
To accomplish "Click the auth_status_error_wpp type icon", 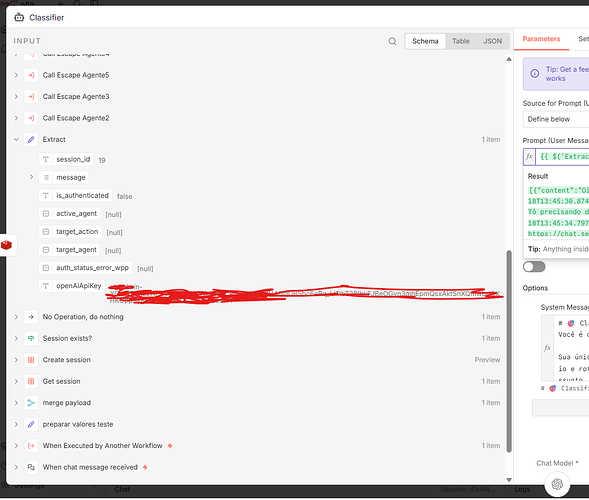I will click(x=45, y=268).
